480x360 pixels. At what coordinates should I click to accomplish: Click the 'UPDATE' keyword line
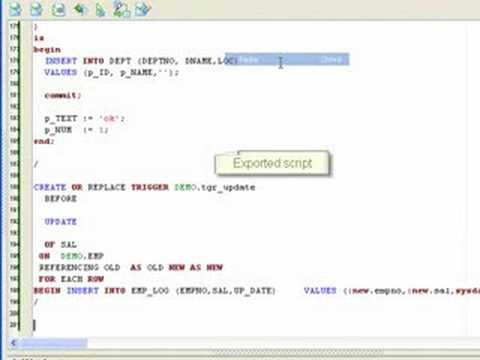click(61, 222)
